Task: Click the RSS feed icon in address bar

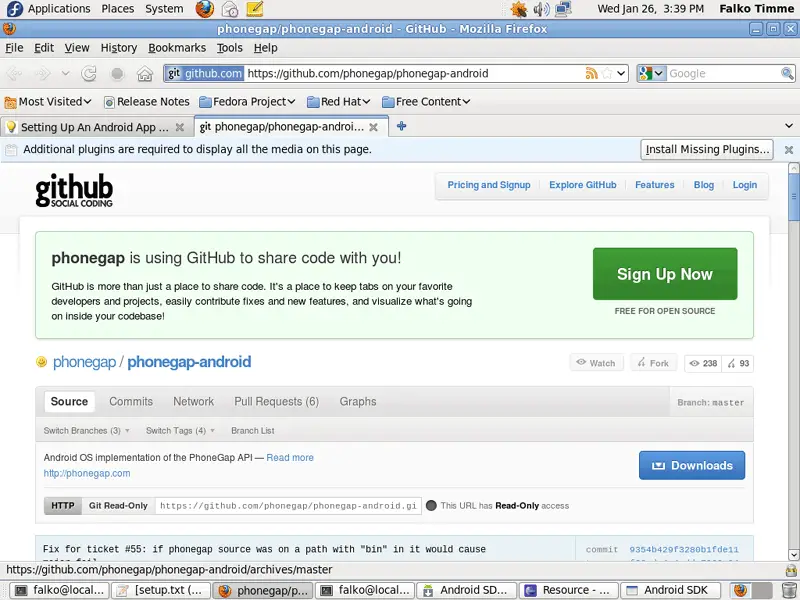Action: click(591, 73)
